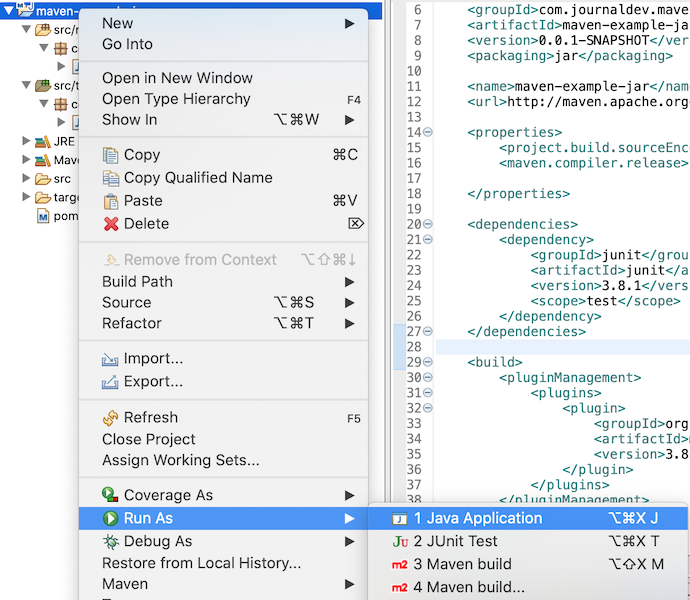Image resolution: width=690 pixels, height=600 pixels.
Task: Select New in the context menu
Action: click(x=224, y=23)
